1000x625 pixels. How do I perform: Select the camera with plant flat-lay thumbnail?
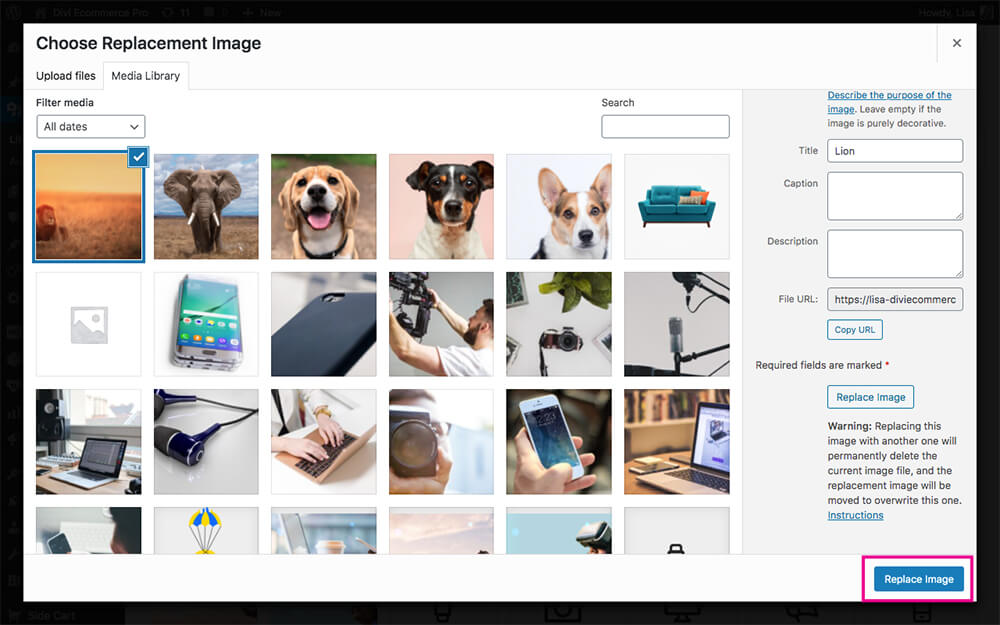coord(559,324)
